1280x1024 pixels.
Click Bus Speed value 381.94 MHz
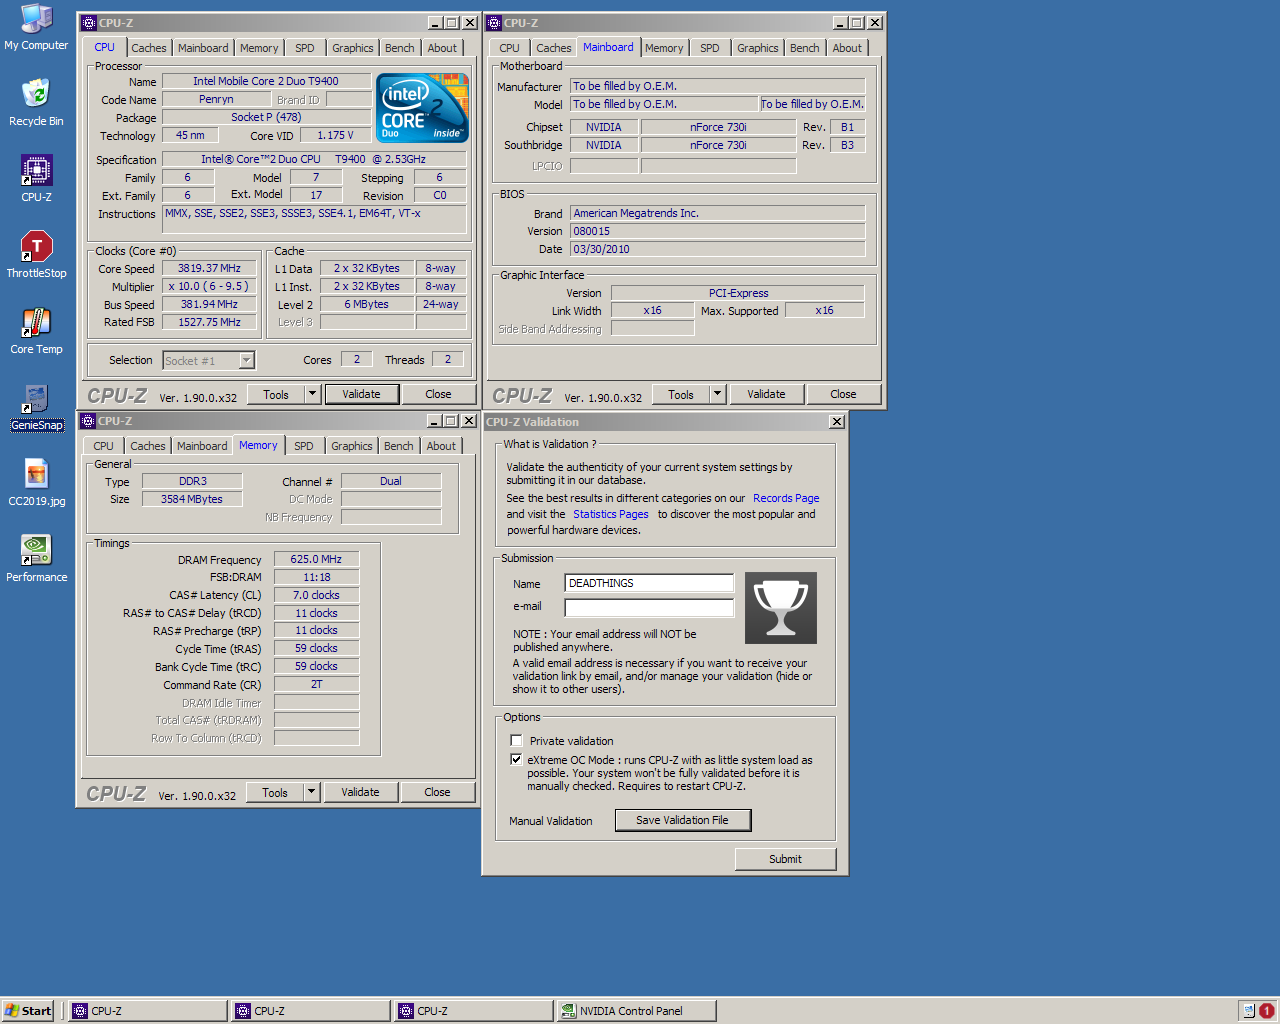(209, 304)
